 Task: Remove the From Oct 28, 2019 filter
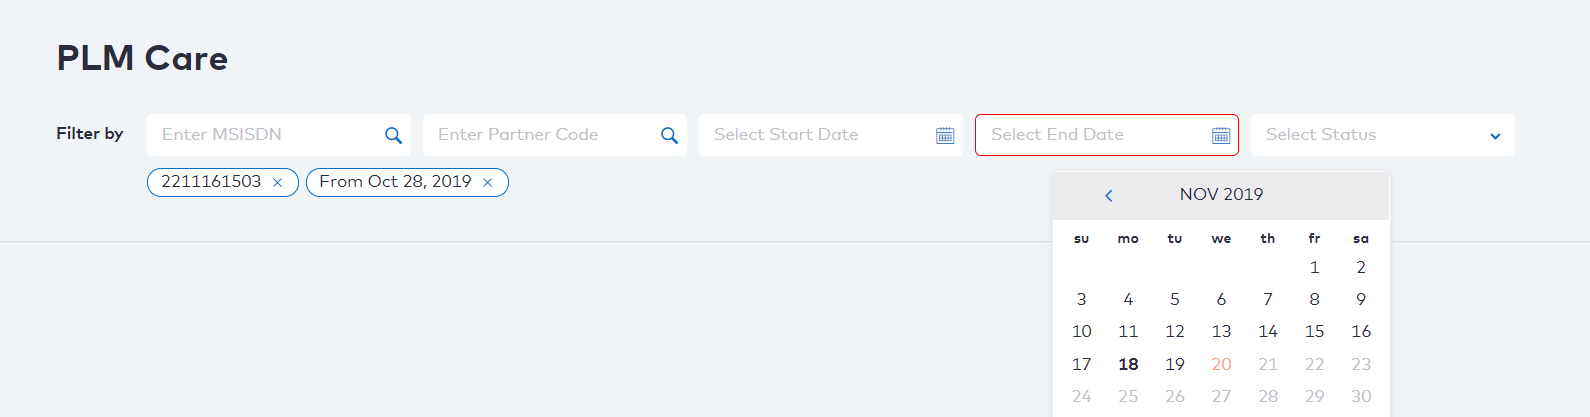click(487, 183)
